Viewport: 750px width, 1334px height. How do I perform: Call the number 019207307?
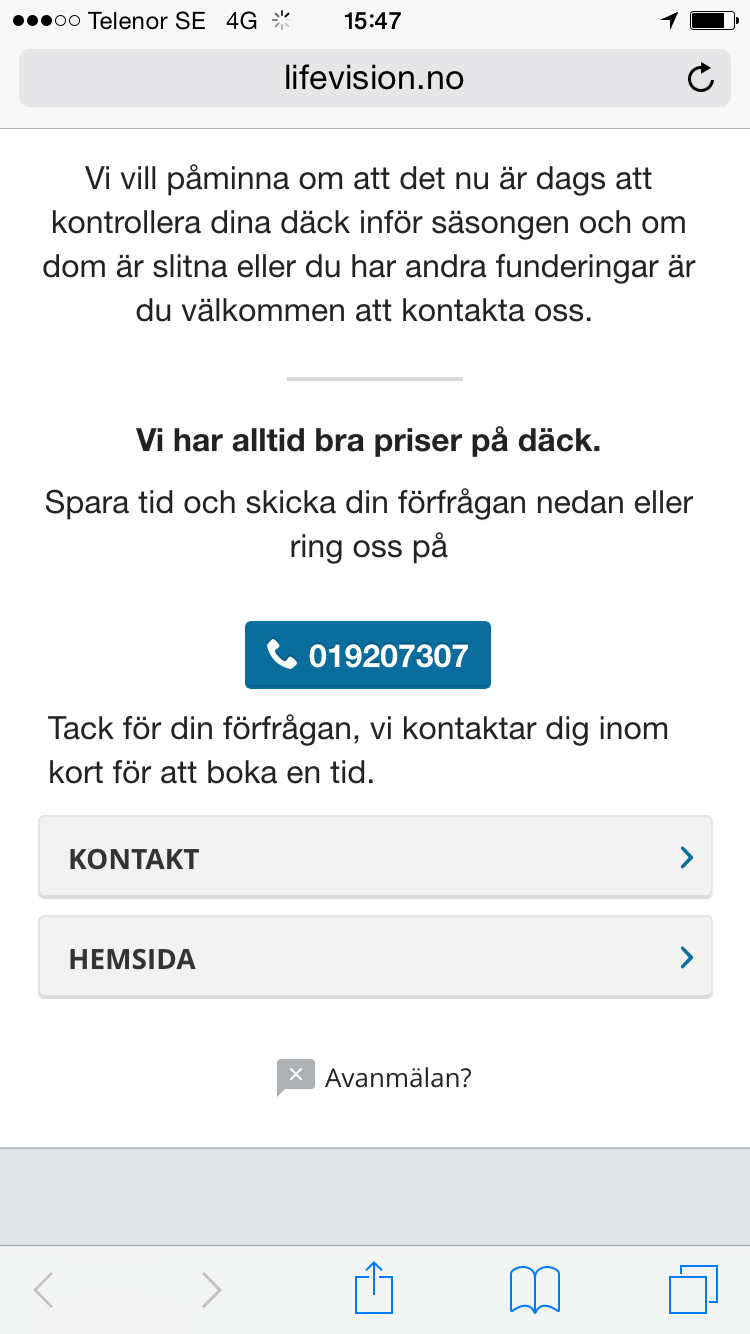368,655
